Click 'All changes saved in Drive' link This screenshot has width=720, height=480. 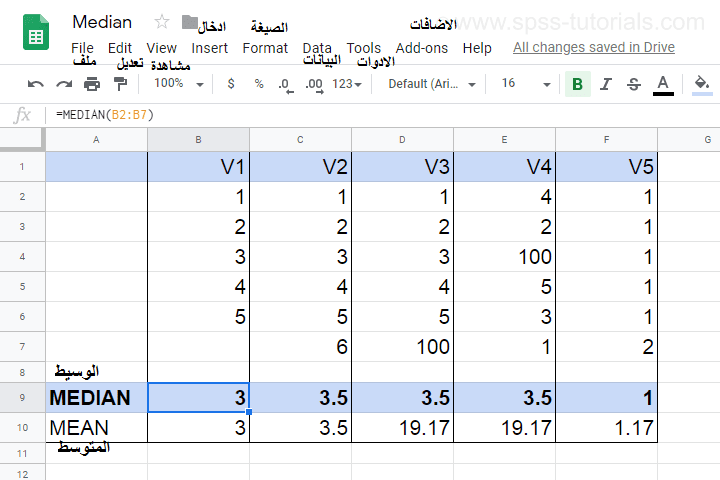(x=593, y=48)
